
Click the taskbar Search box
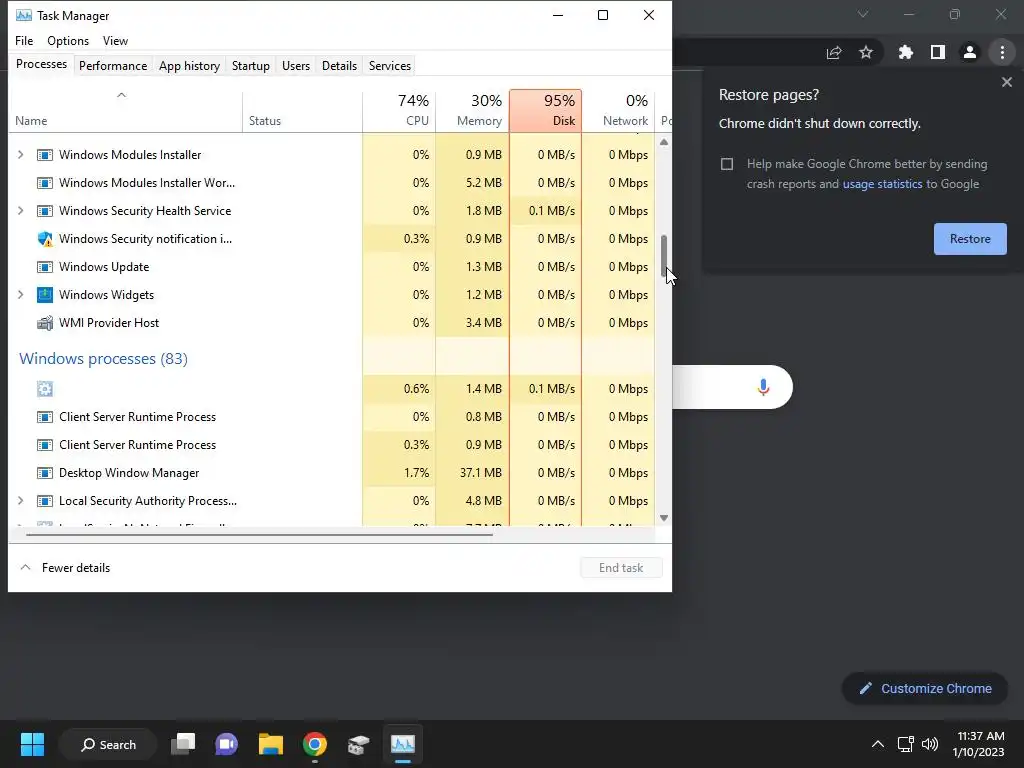point(108,744)
